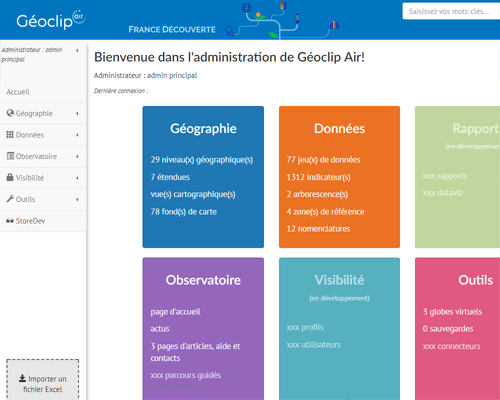Screen dimensions: 500x400
Task: Click the Observatoire card title
Action: [x=203, y=280]
